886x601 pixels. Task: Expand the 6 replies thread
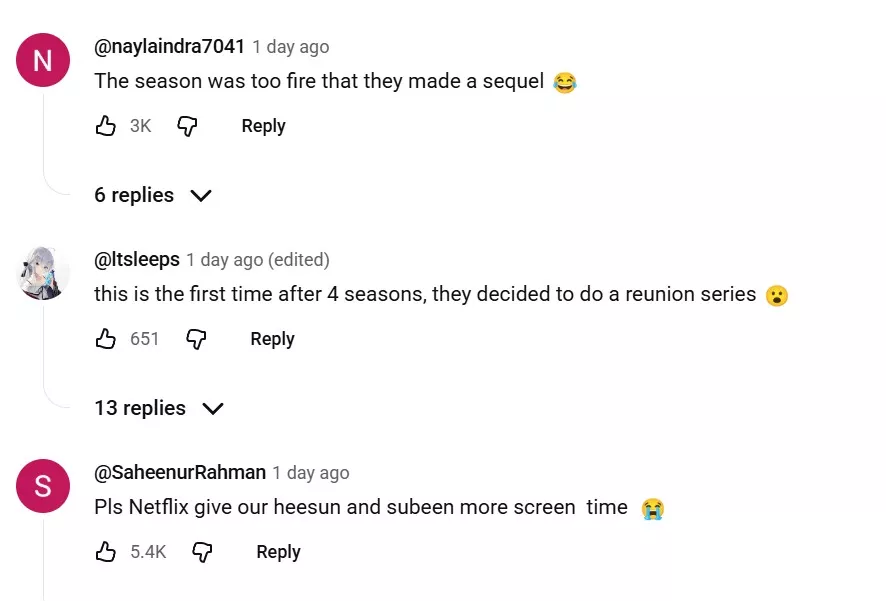point(134,195)
